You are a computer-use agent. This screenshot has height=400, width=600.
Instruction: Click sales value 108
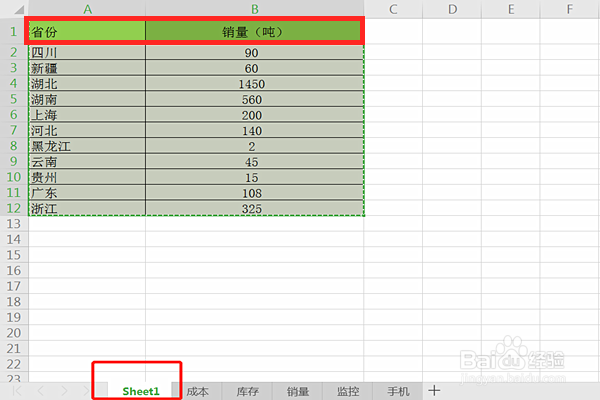click(252, 193)
